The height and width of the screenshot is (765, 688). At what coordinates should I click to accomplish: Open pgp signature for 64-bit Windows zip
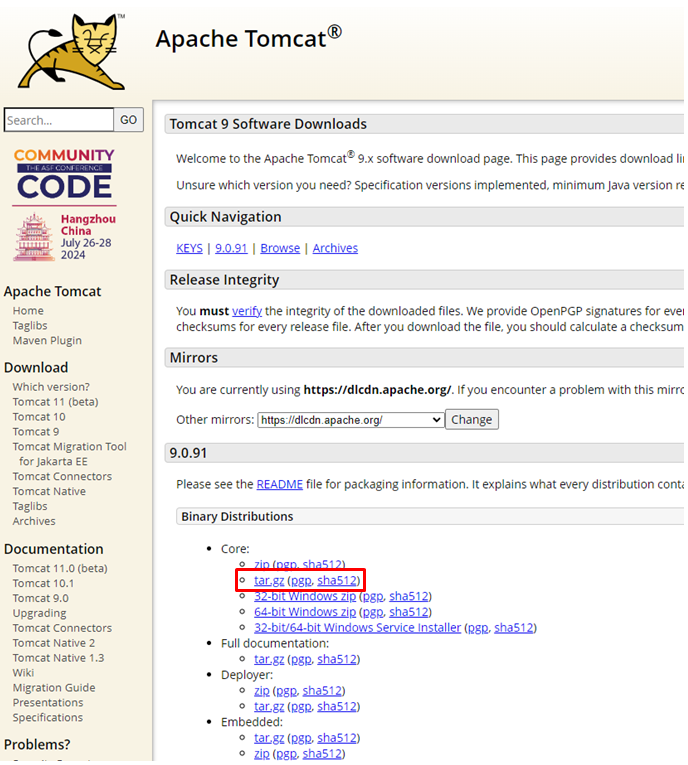tap(373, 612)
